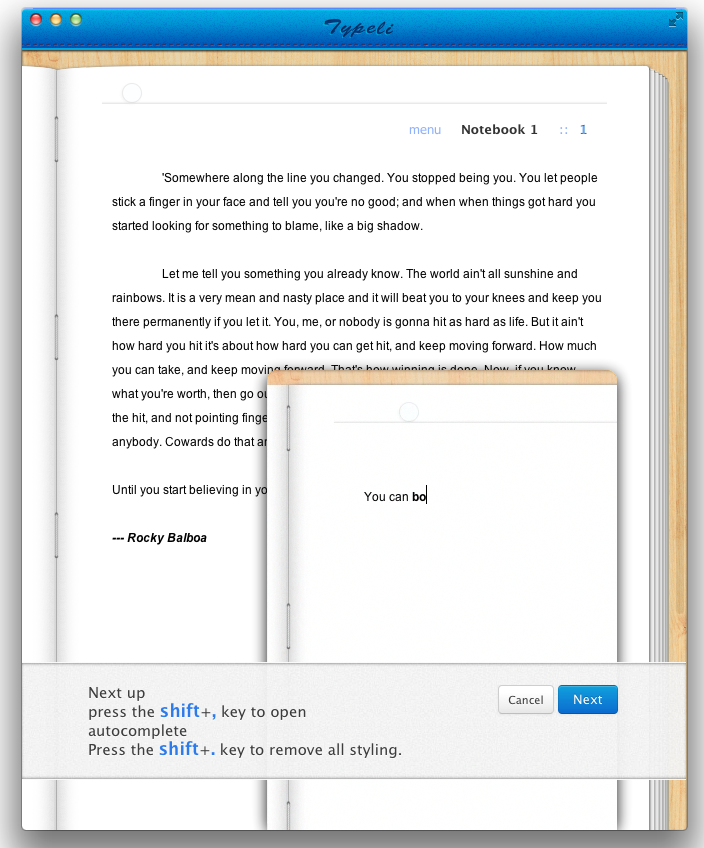704x848 pixels.
Task: Enter fullscreen using the top-right arrows icon
Action: 676,19
